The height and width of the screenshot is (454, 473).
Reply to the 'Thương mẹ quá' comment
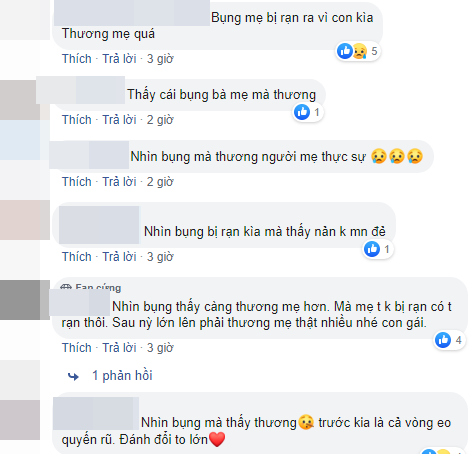[x=119, y=59]
